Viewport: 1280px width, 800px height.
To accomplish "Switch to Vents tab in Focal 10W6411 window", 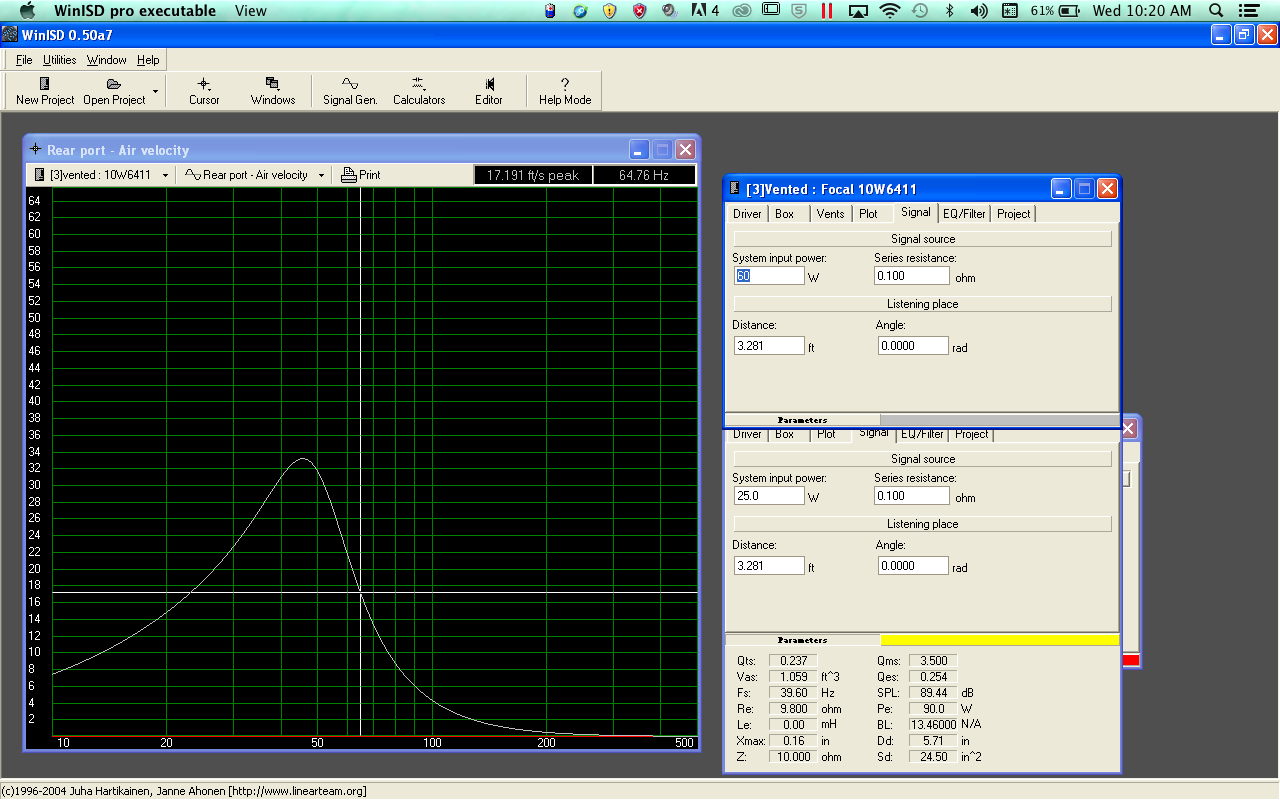I will point(830,214).
